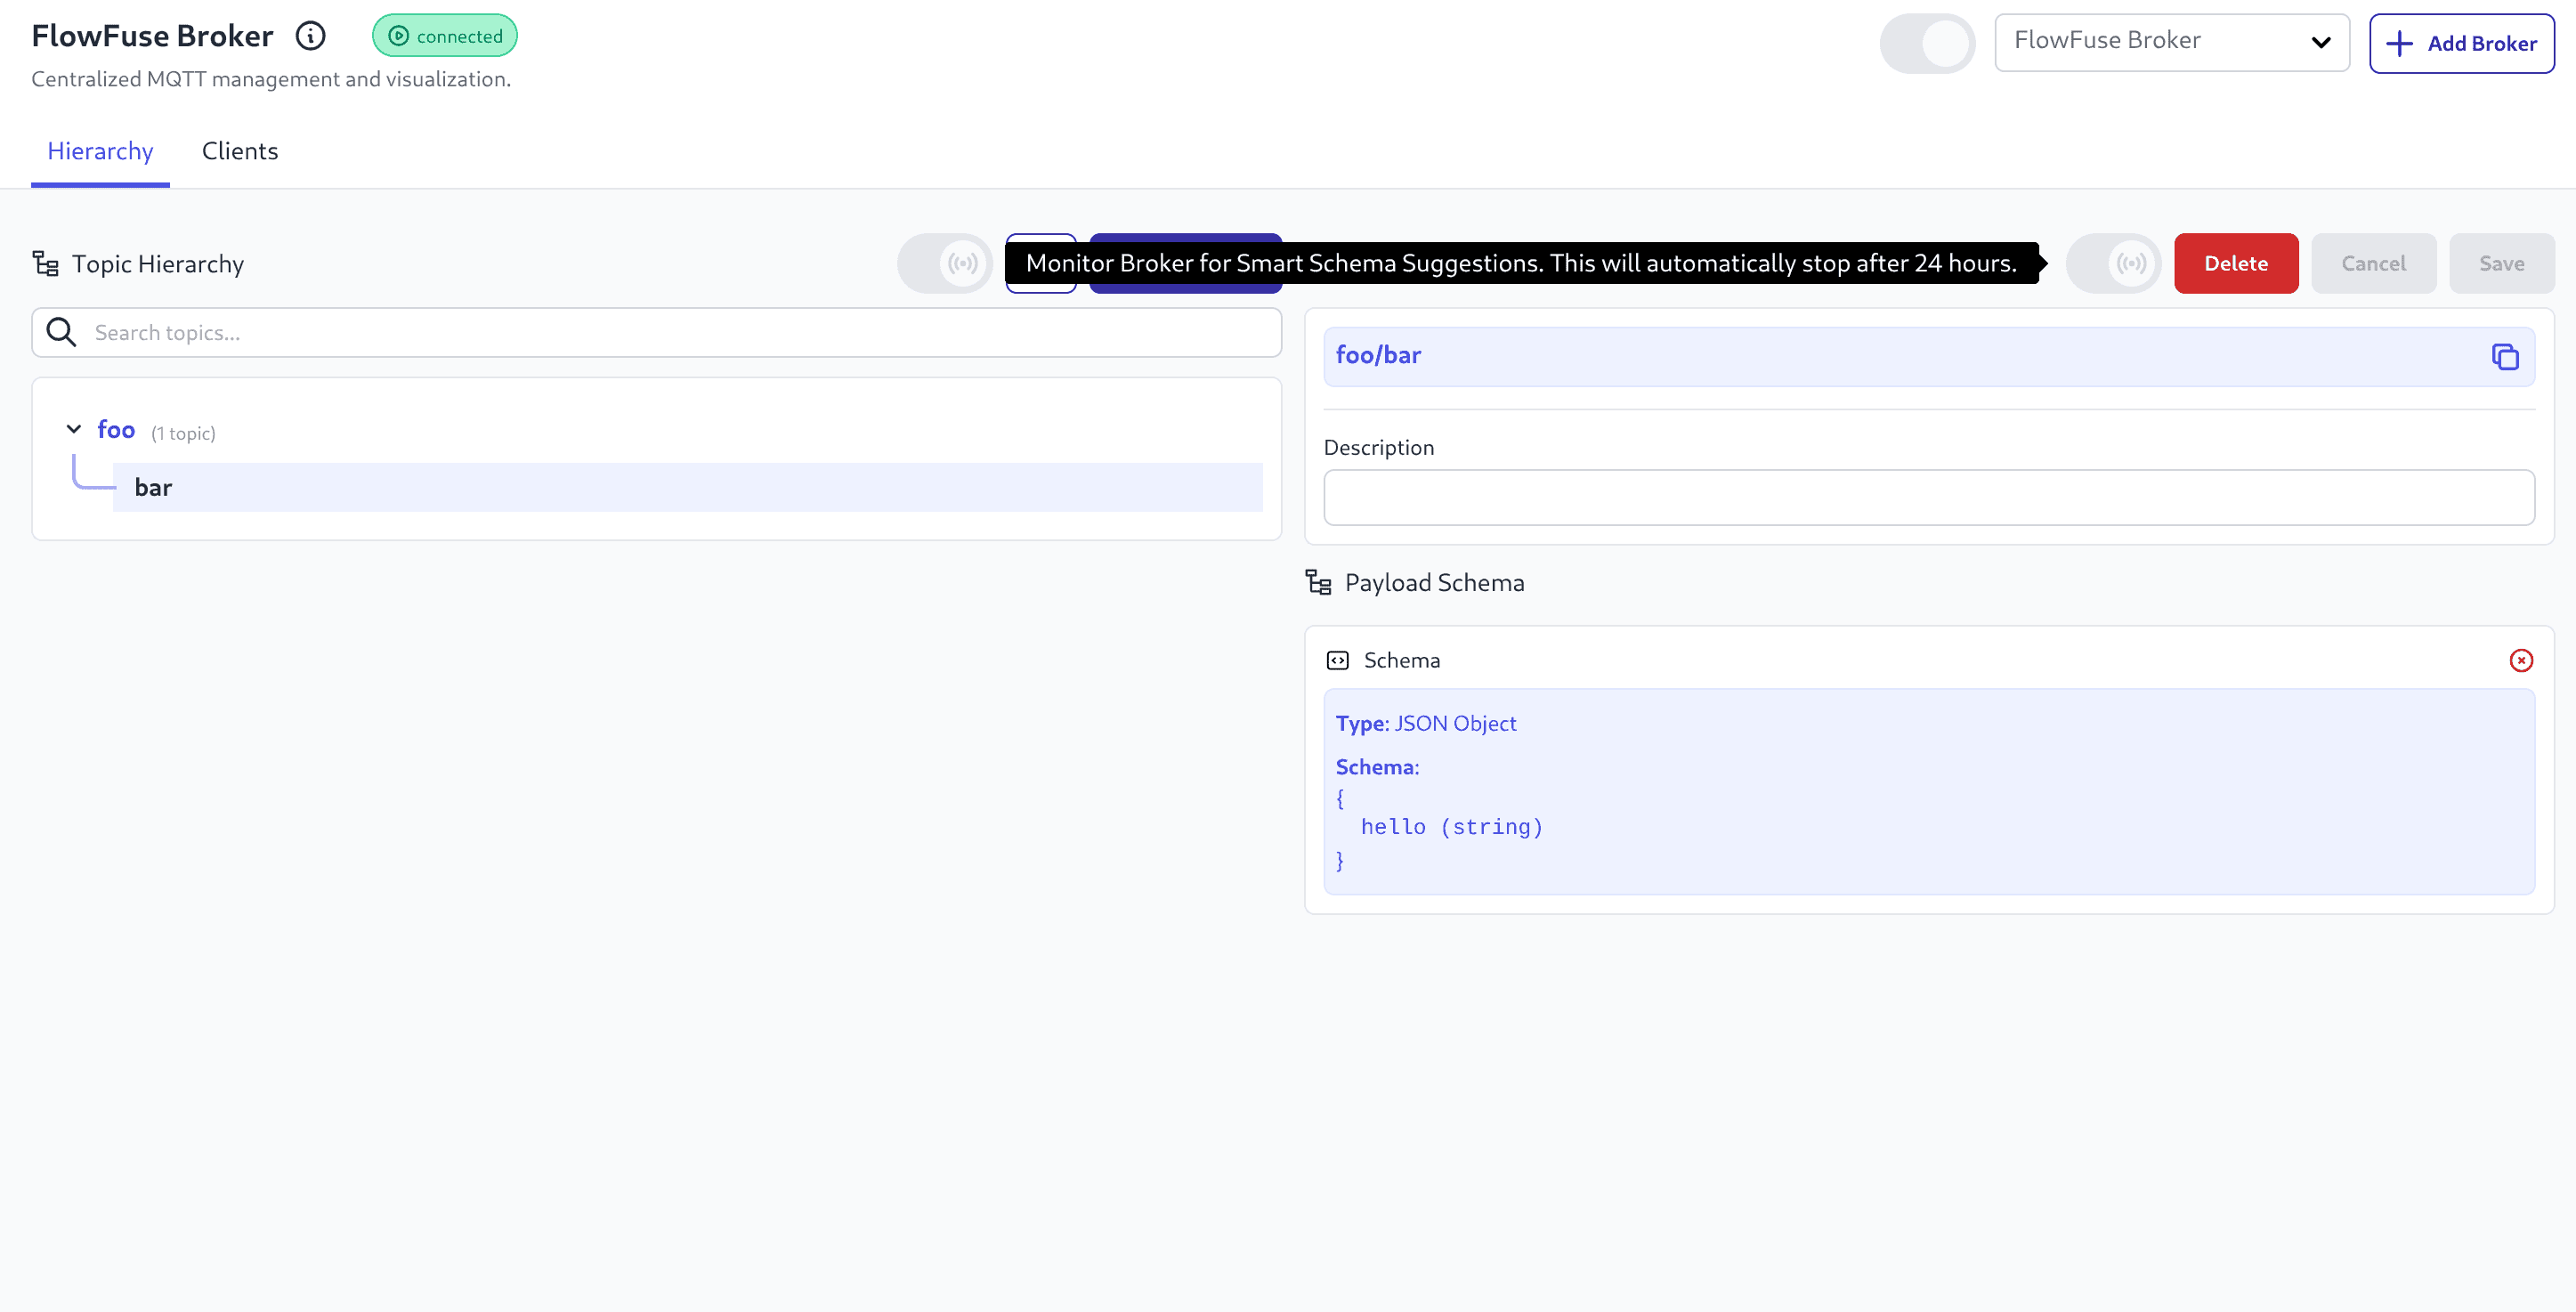The image size is (2576, 1312).
Task: Click the connected status badge
Action: (444, 35)
